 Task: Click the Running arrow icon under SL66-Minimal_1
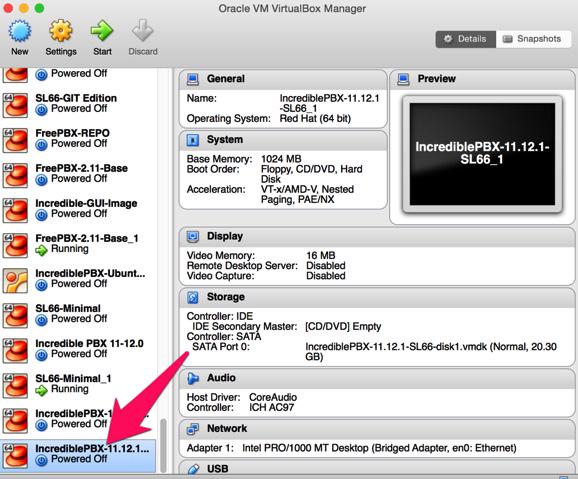tap(41, 391)
